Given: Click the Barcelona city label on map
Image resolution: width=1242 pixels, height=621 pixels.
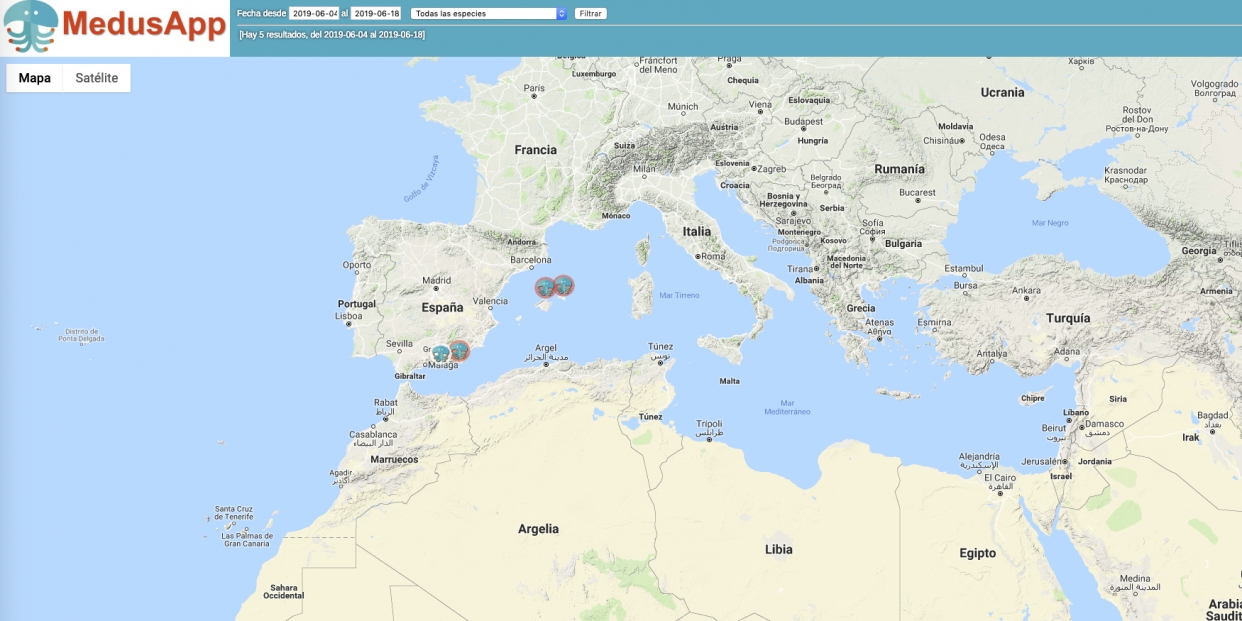Looking at the screenshot, I should pos(531,260).
